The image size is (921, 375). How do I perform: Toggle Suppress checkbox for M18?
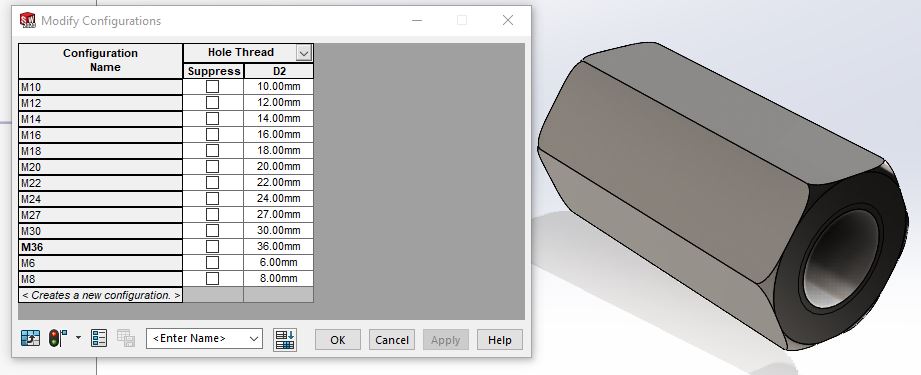pyautogui.click(x=213, y=150)
